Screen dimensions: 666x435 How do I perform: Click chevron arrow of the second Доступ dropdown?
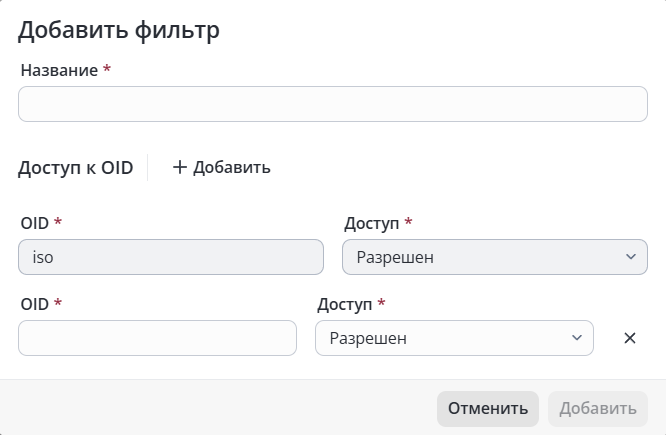(x=577, y=338)
